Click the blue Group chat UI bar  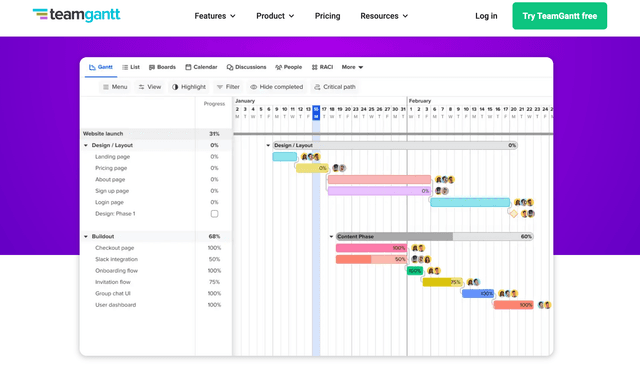[x=478, y=294]
